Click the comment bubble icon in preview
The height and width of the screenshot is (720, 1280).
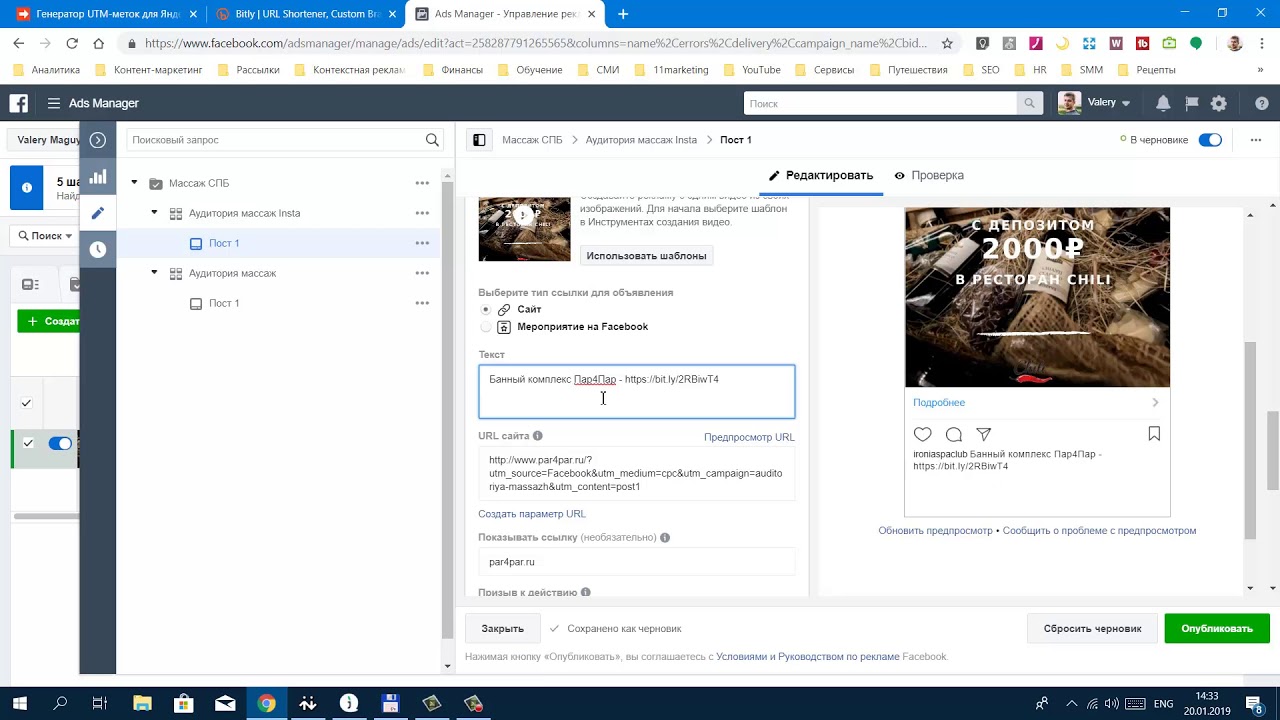pyautogui.click(x=954, y=434)
